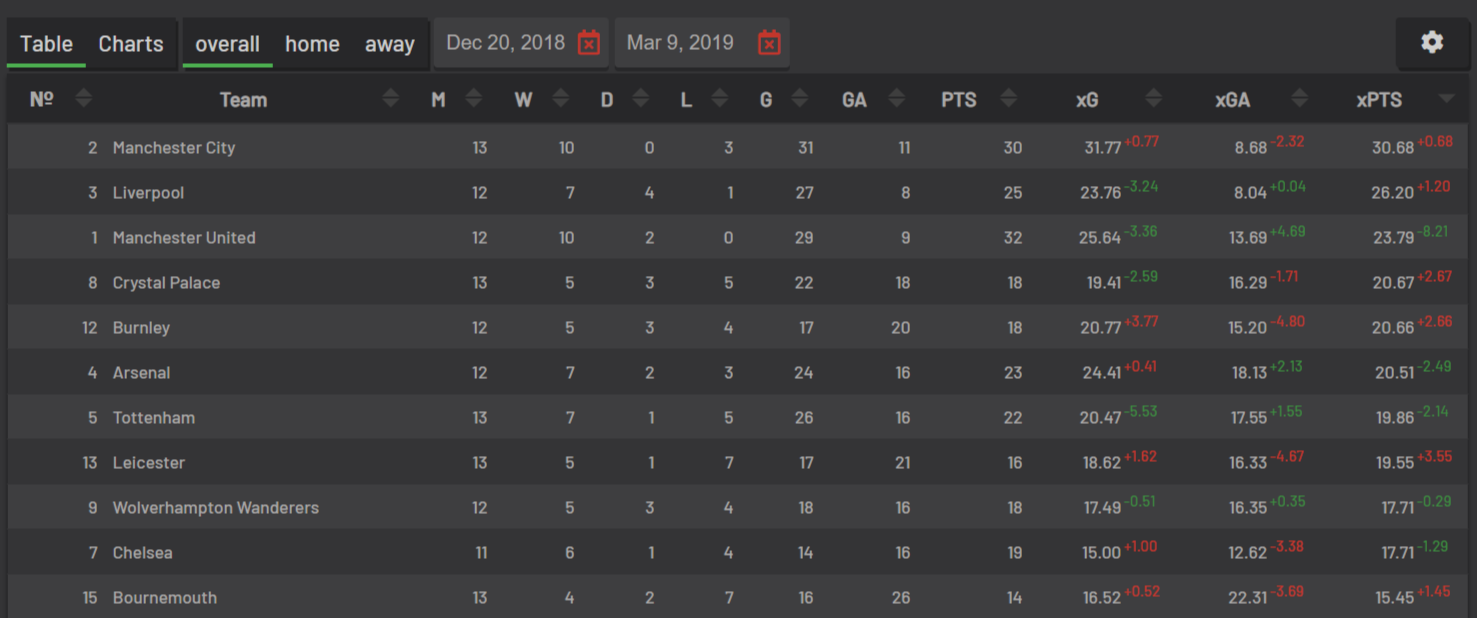
Task: Open the start date picker field
Action: point(505,43)
